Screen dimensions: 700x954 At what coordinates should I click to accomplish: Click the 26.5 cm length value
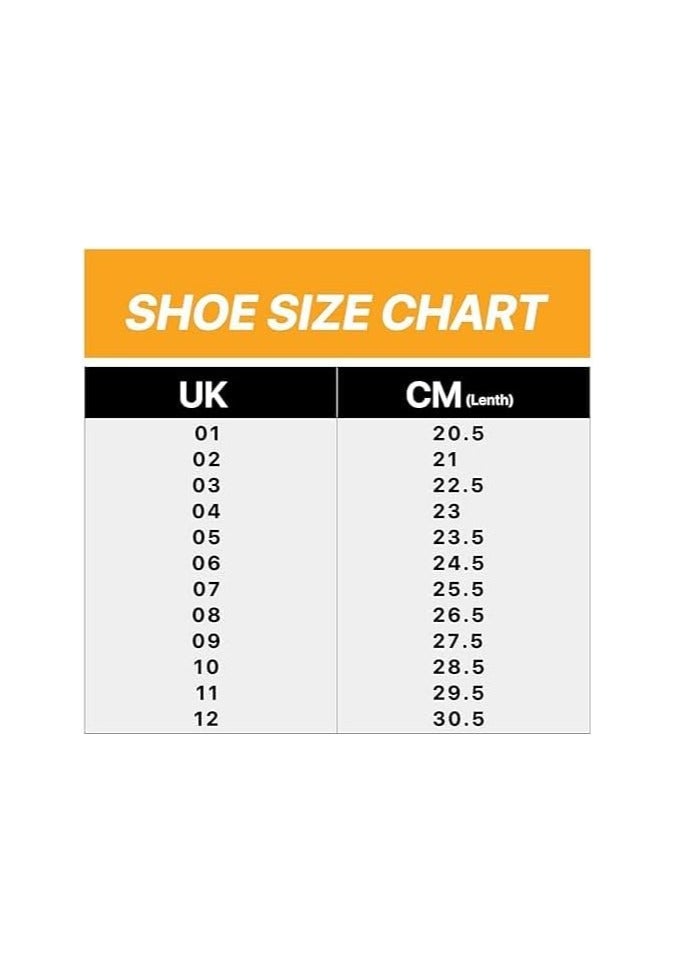[458, 616]
